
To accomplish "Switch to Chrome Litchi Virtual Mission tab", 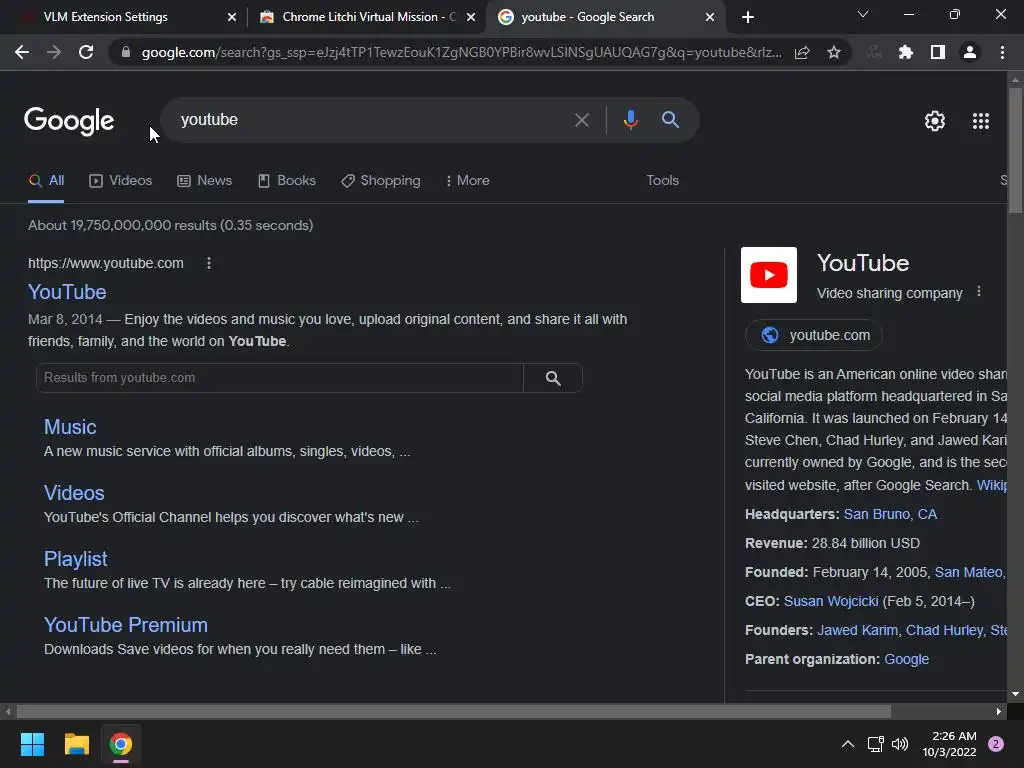I will click(369, 17).
